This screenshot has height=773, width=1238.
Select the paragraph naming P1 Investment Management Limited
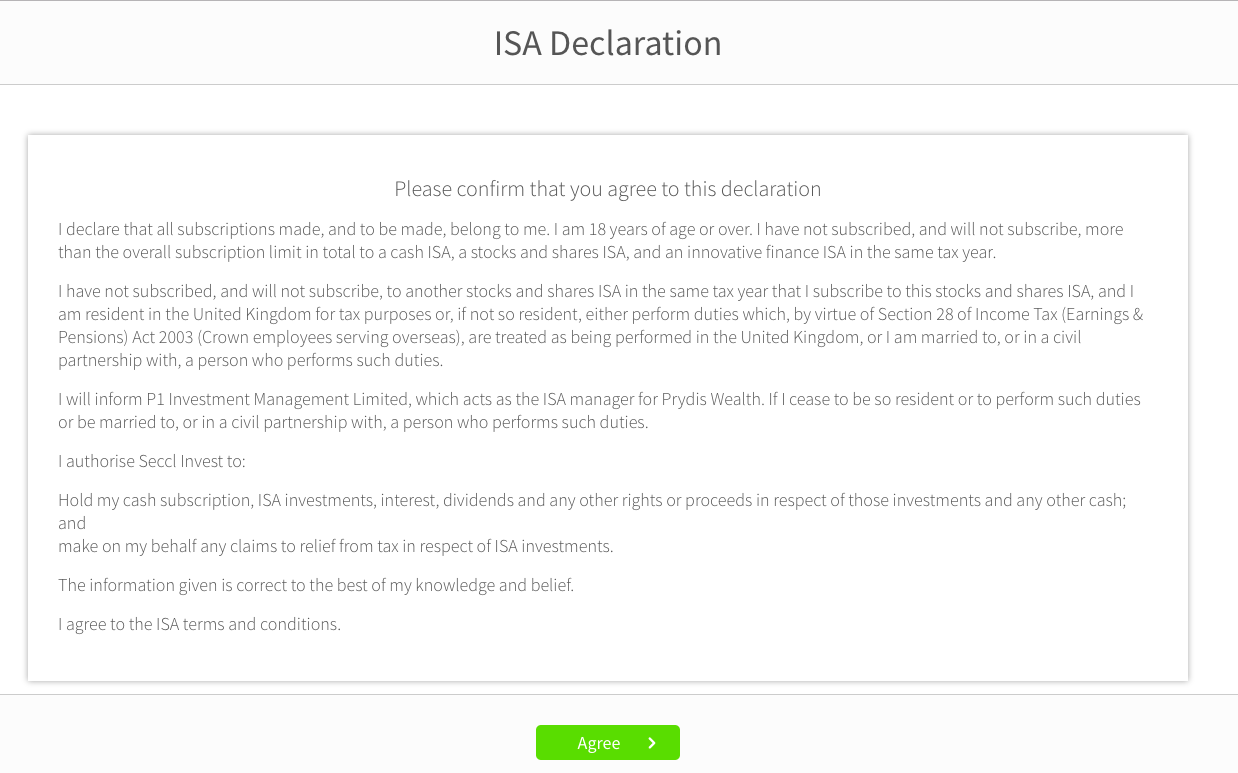(599, 410)
